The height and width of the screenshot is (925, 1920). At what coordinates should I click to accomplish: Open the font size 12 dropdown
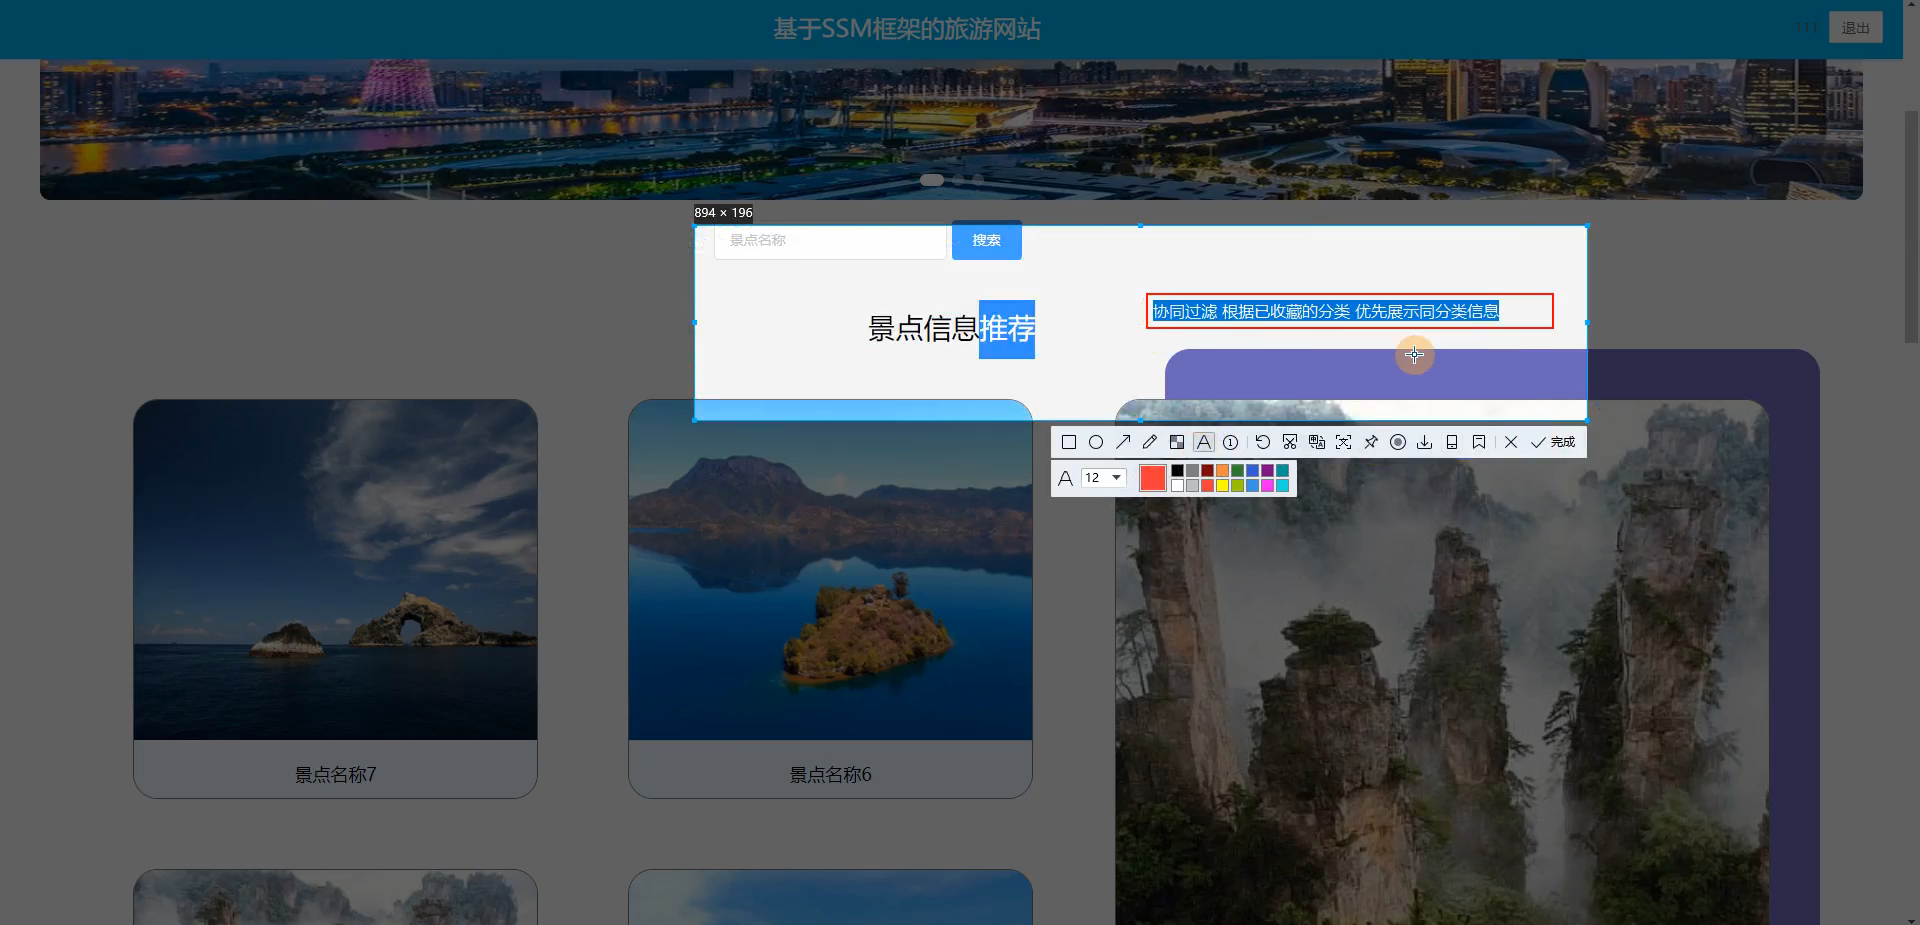click(1104, 478)
